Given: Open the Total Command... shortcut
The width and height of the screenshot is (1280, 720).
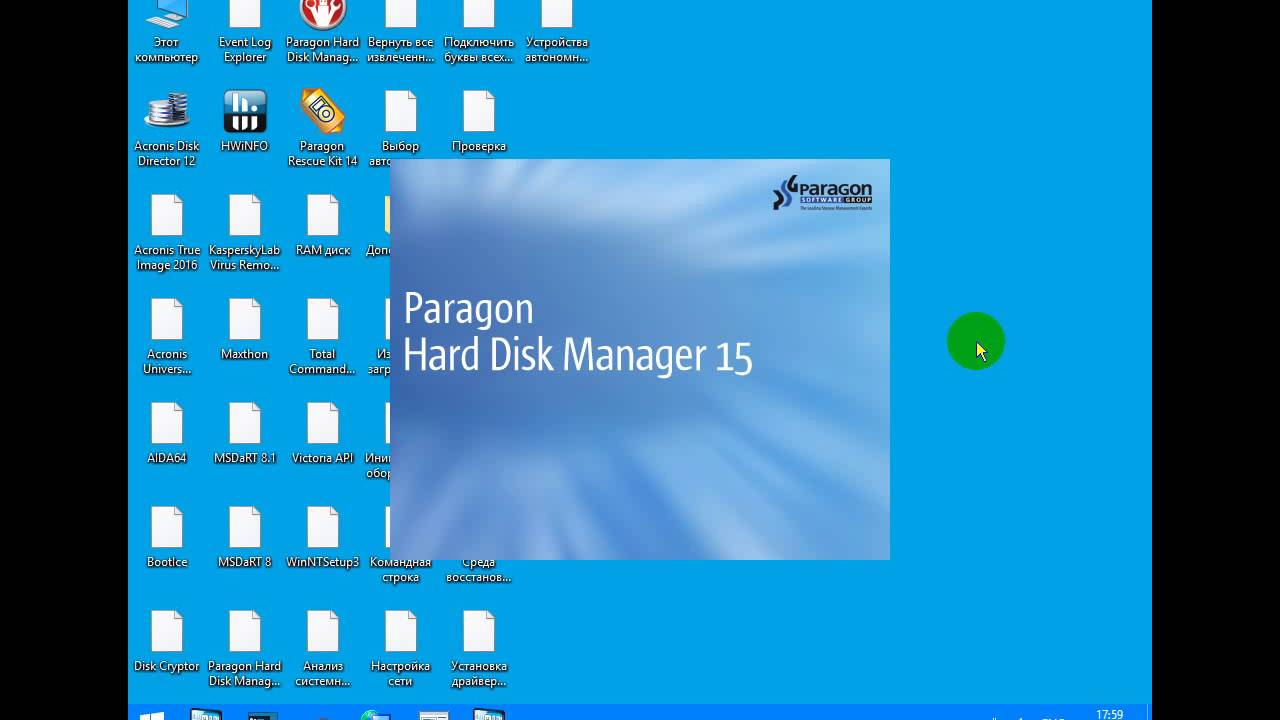Looking at the screenshot, I should [322, 337].
